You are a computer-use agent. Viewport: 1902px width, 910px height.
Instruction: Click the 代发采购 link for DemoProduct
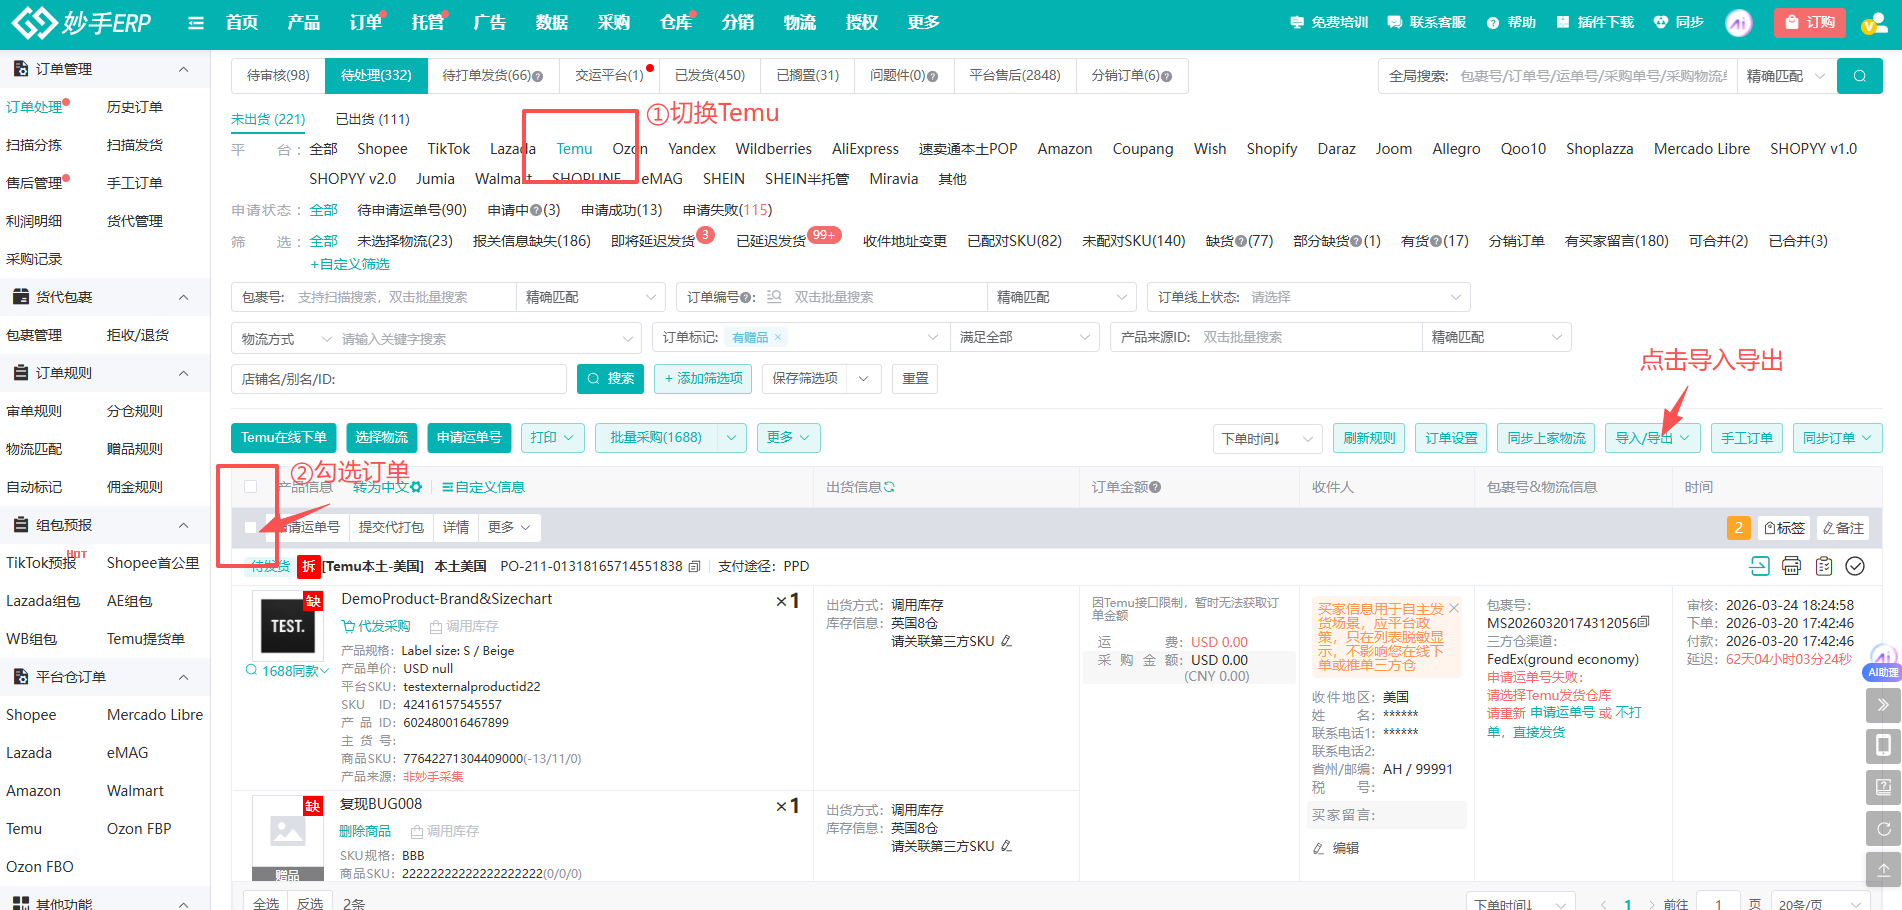(x=376, y=626)
